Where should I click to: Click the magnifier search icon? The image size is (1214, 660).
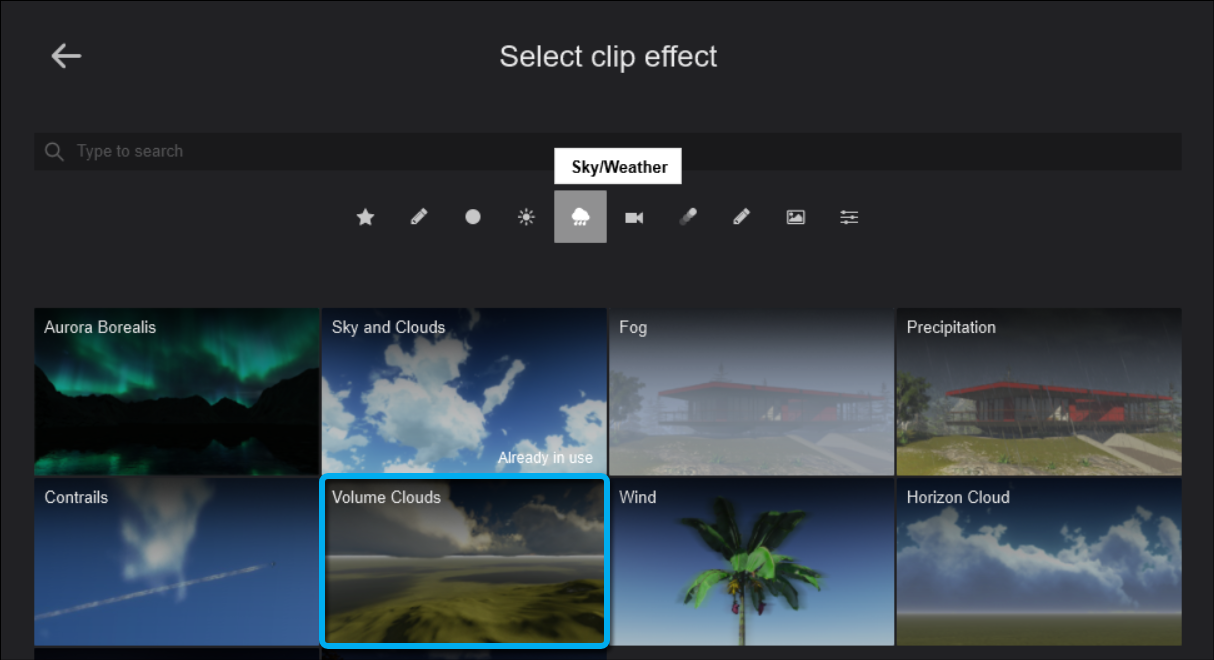pos(54,152)
